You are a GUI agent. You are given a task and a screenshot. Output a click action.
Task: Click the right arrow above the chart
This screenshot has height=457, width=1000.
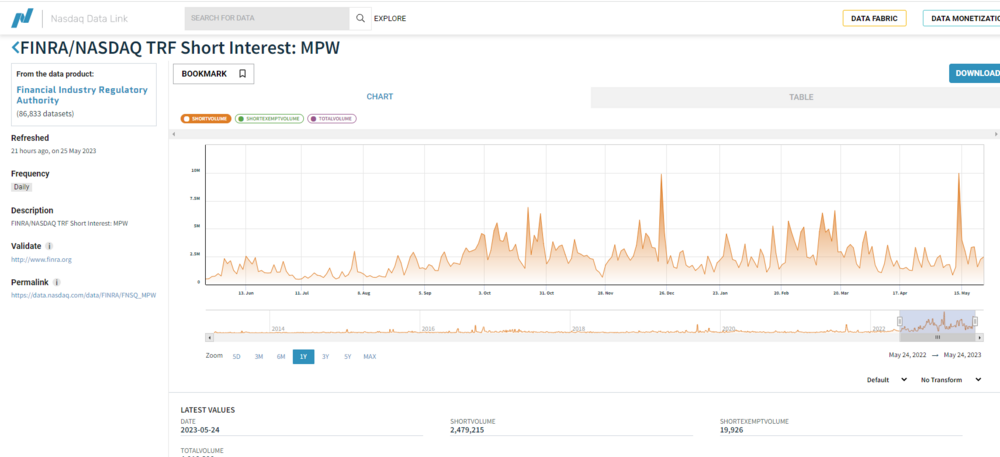pos(996,134)
